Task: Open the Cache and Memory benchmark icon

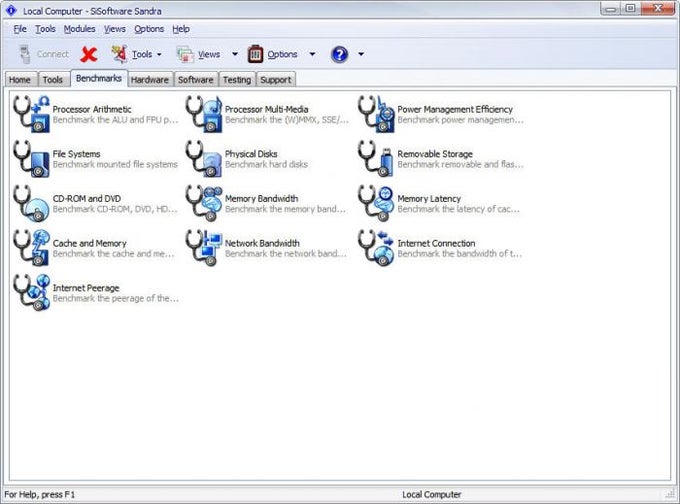Action: tap(31, 248)
